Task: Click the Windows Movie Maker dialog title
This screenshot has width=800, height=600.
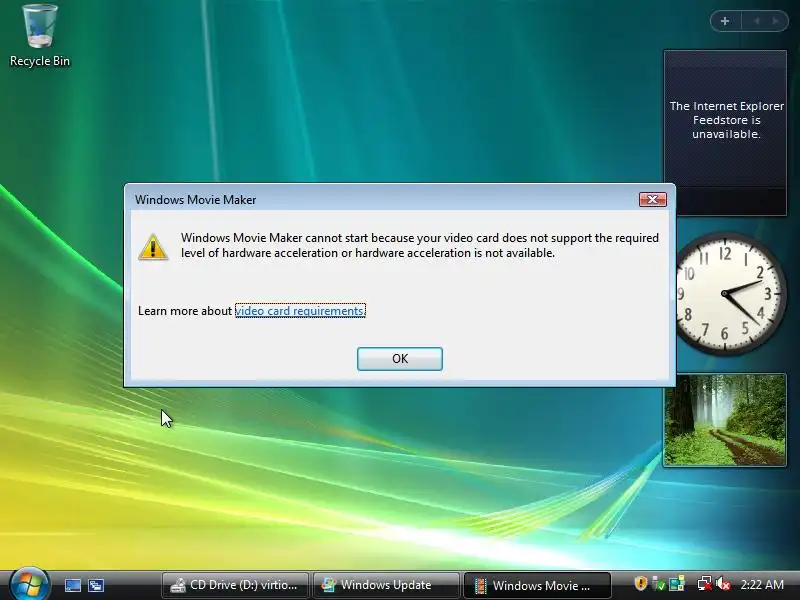Action: tap(195, 200)
